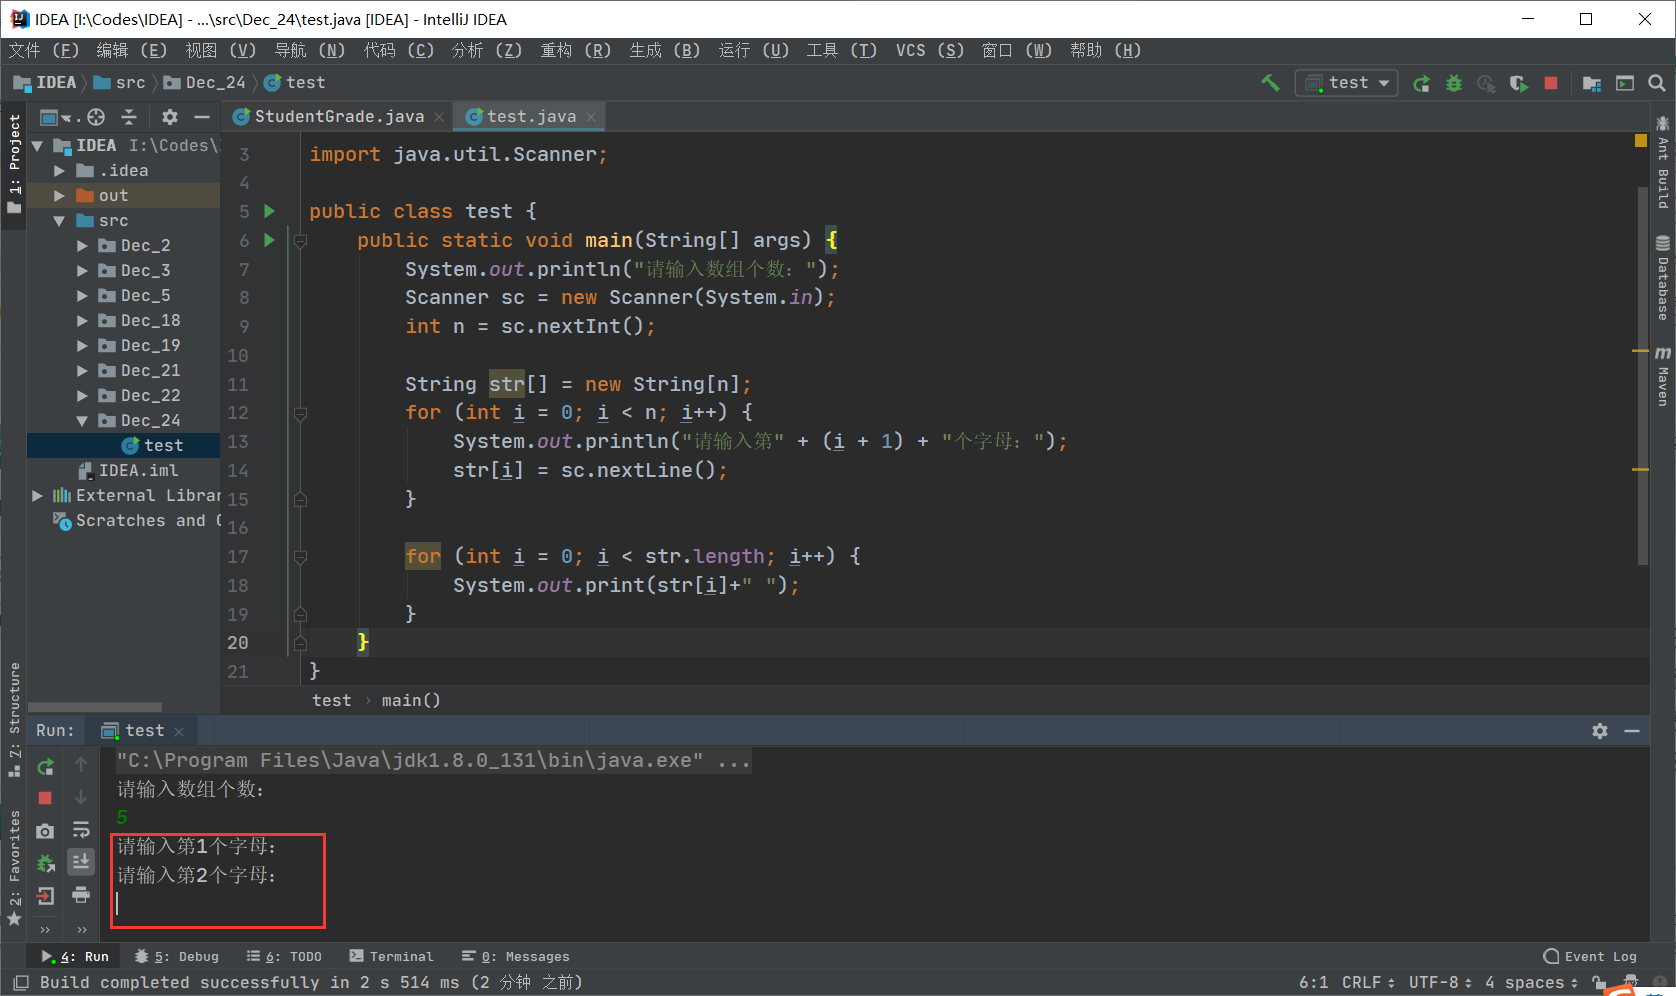
Task: Open the test run configuration dropdown
Action: (x=1346, y=83)
